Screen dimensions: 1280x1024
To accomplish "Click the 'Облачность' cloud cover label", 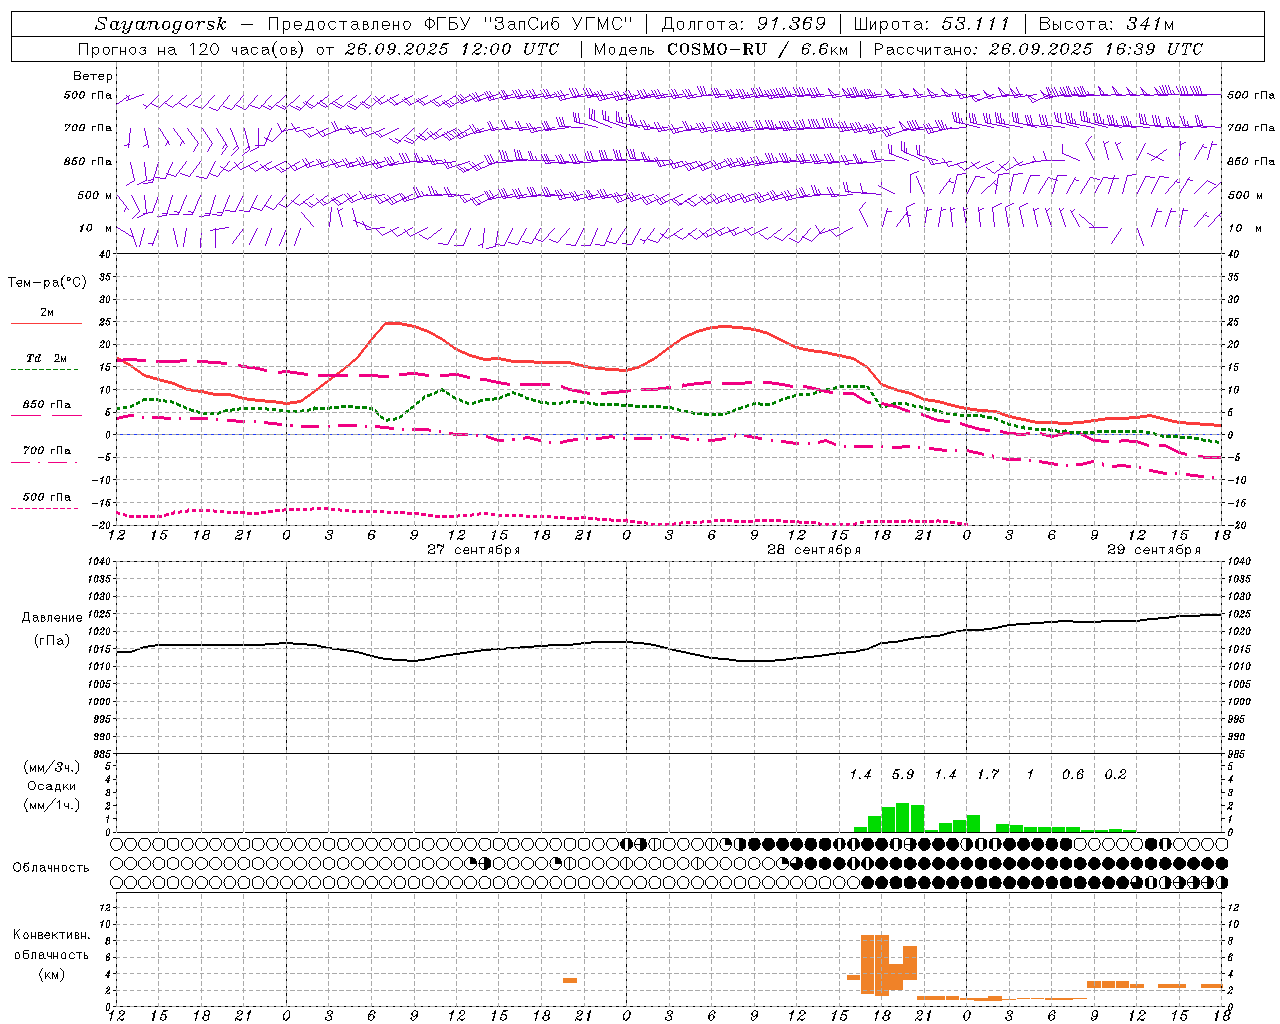I will coord(51,867).
